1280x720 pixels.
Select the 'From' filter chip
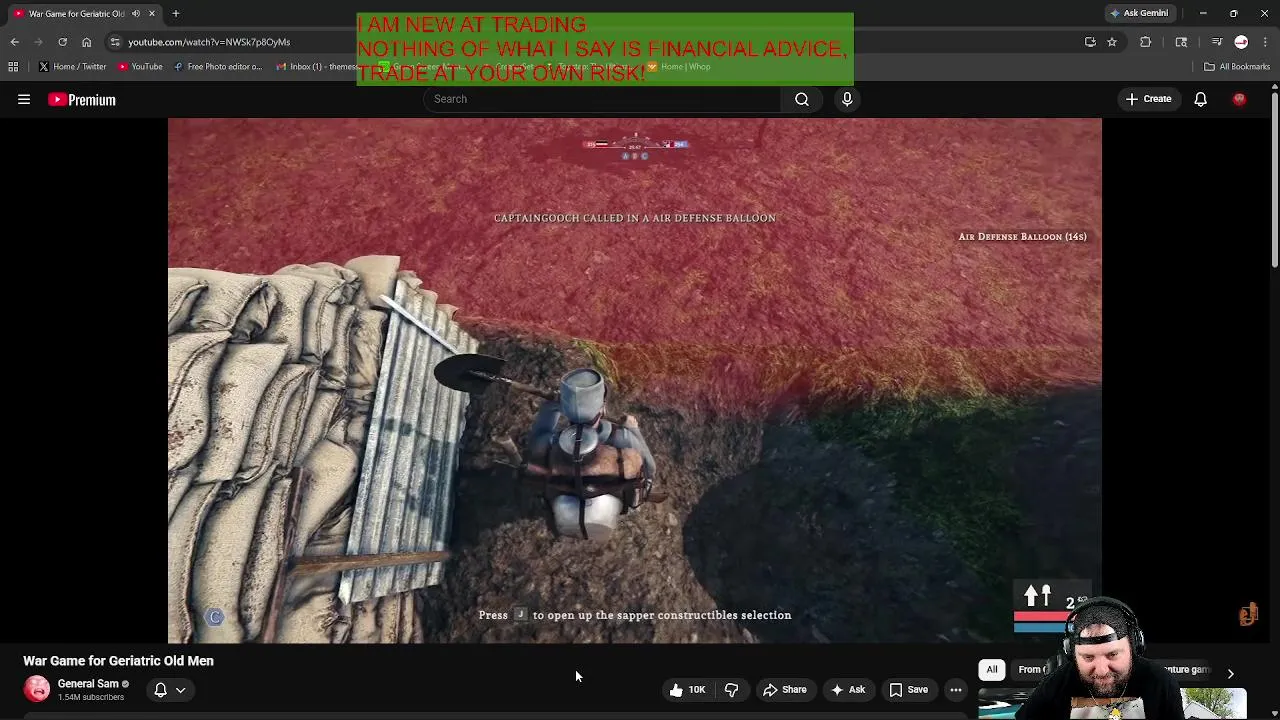pyautogui.click(x=1030, y=669)
